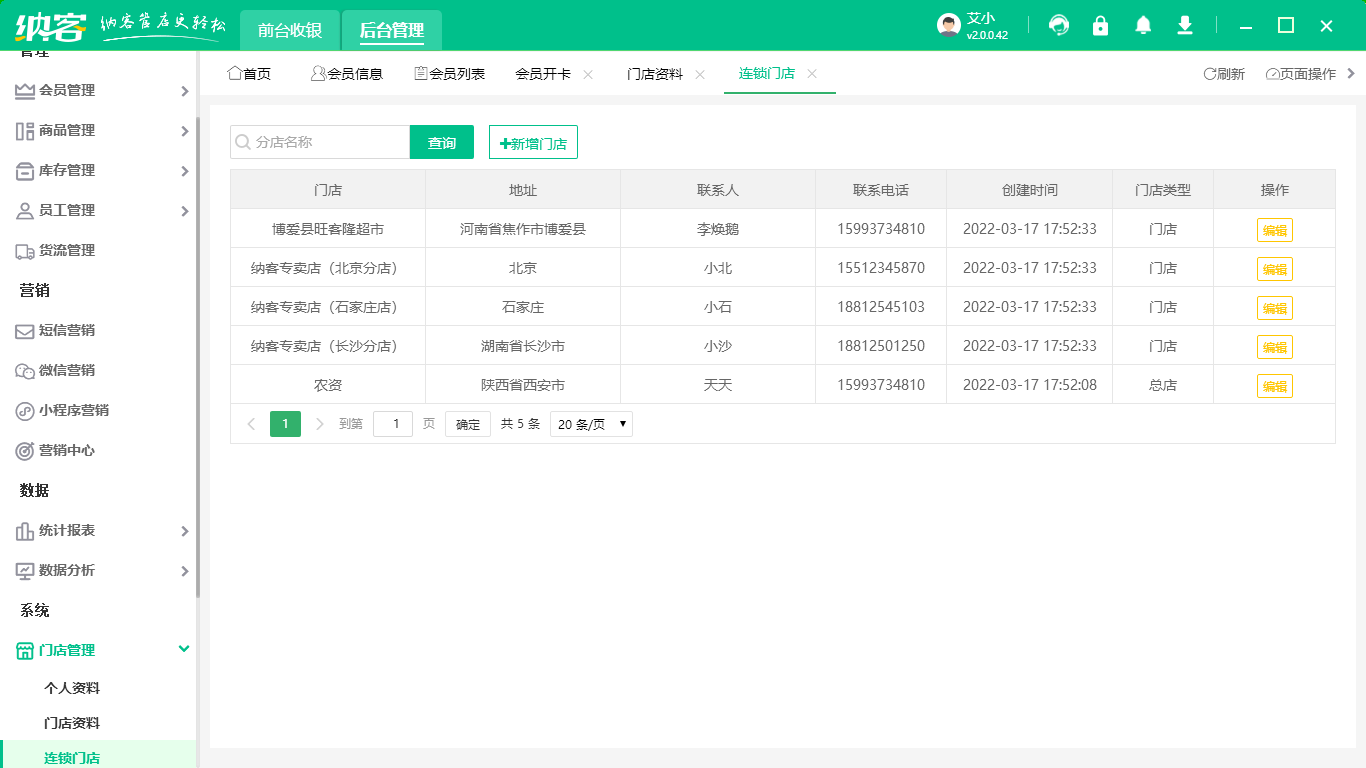Viewport: 1366px width, 768px height.
Task: Click the lock icon in the title bar
Action: 1101,25
